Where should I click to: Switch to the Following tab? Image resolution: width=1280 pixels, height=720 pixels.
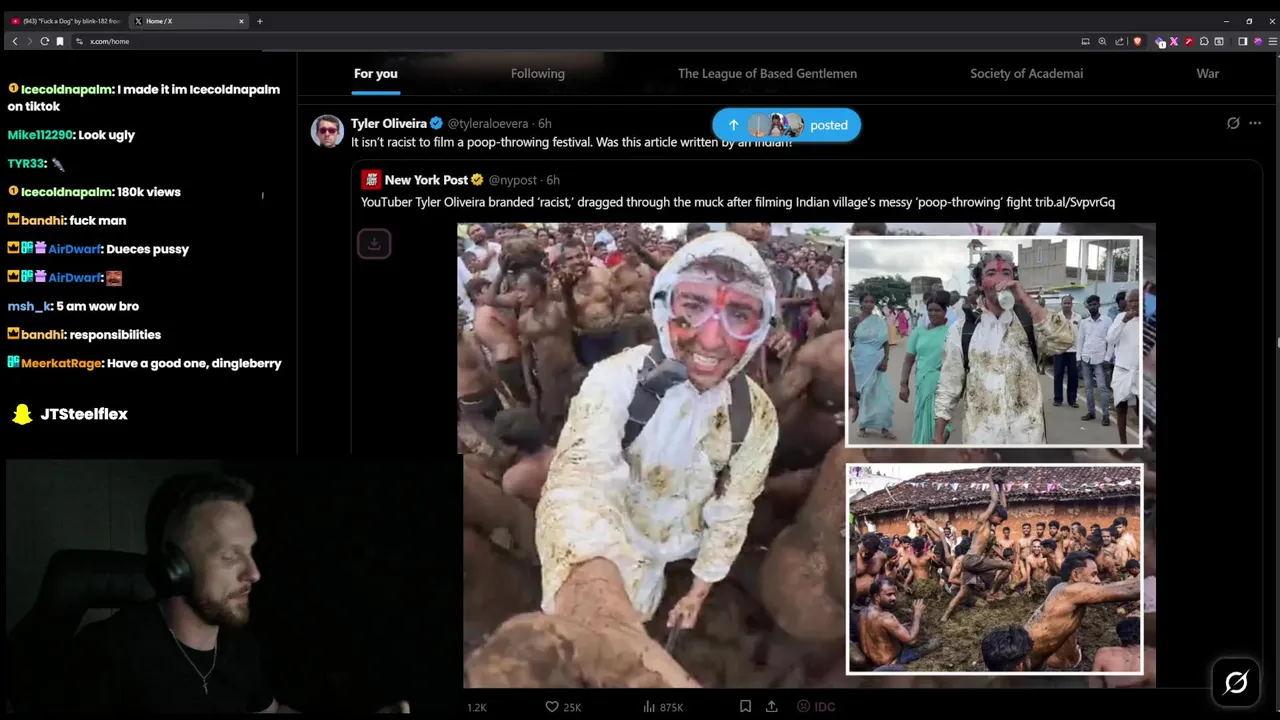pyautogui.click(x=538, y=73)
